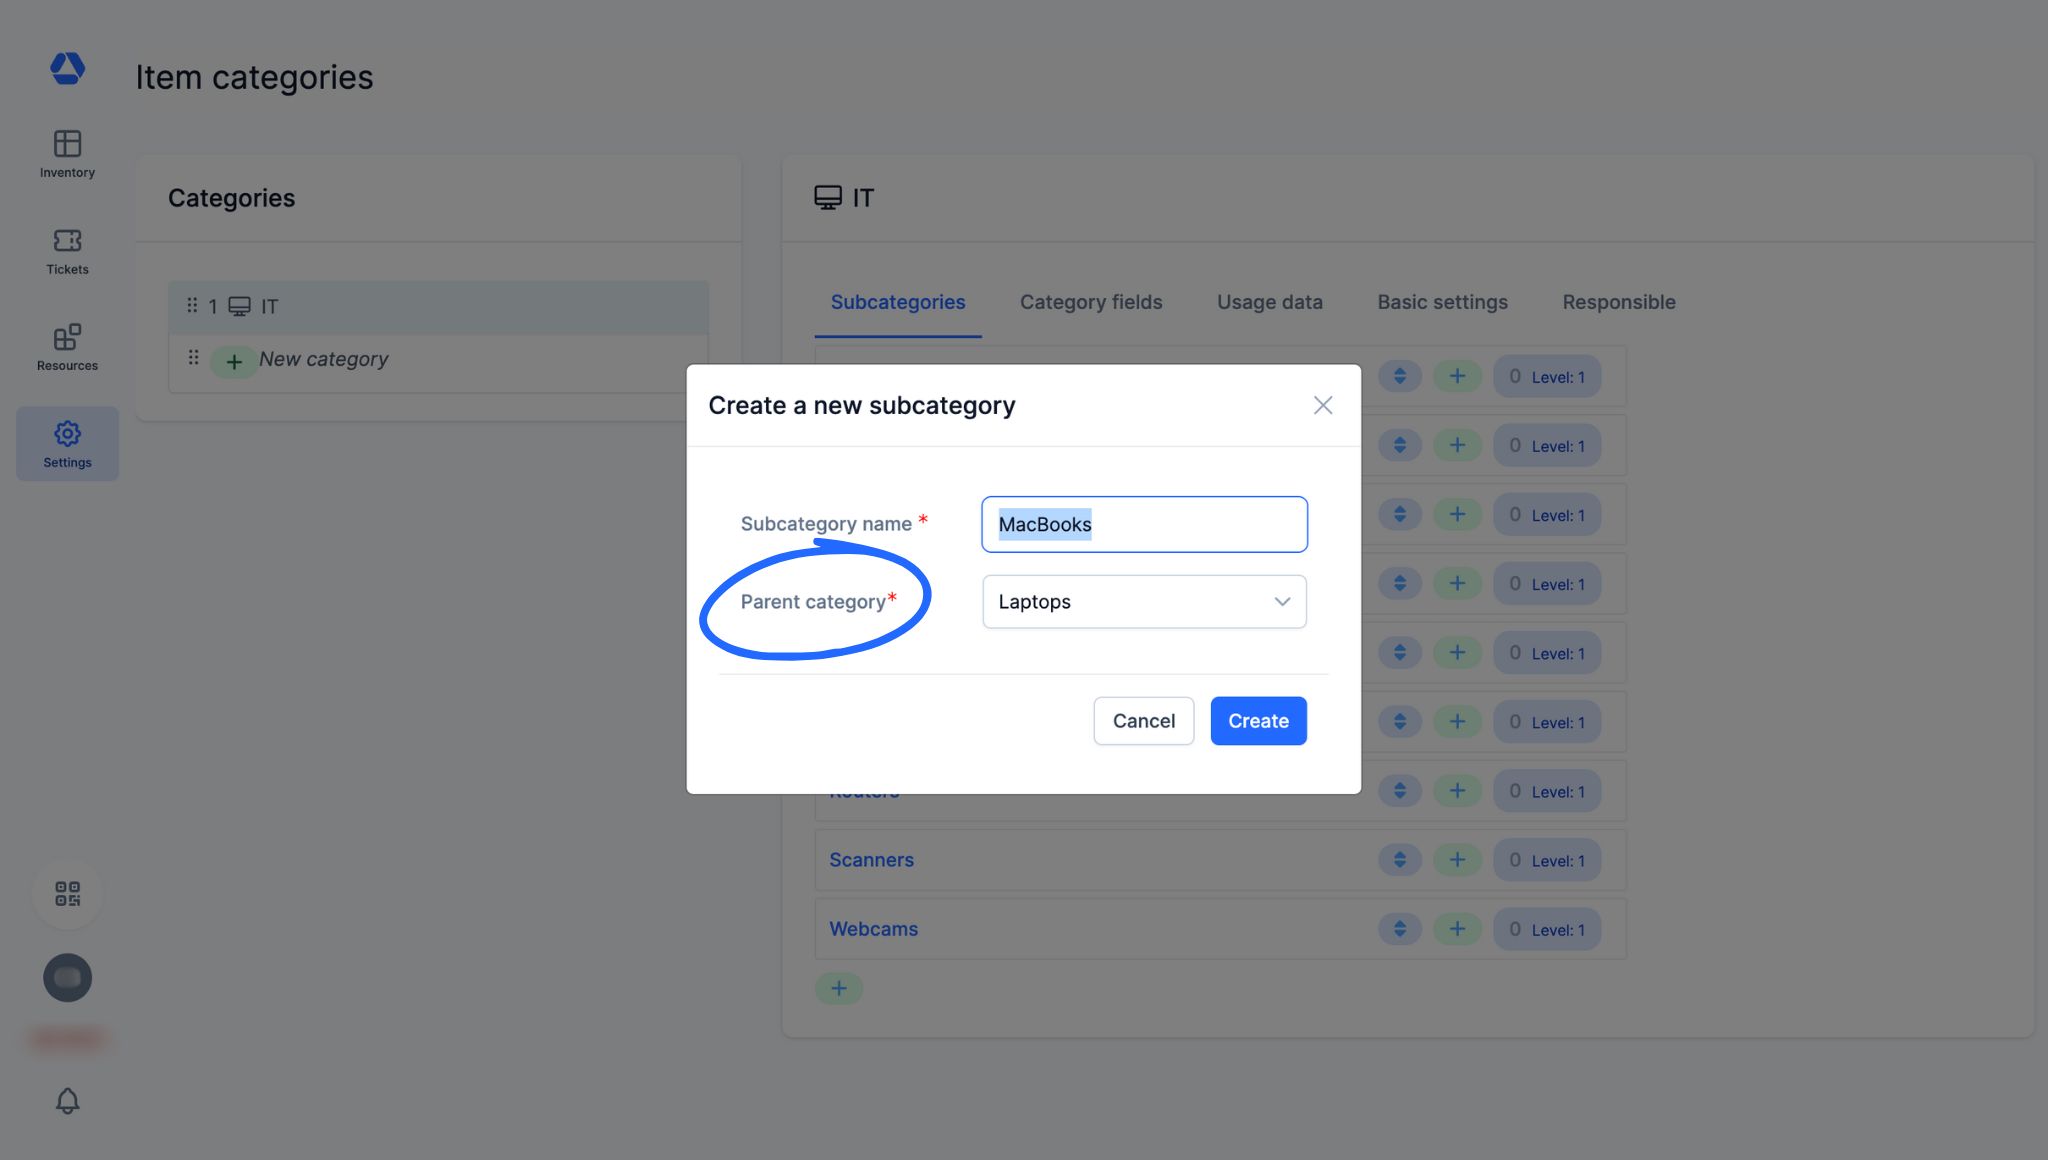The width and height of the screenshot is (2048, 1160).
Task: Click the reorder arrows on Scanners row
Action: point(1400,860)
